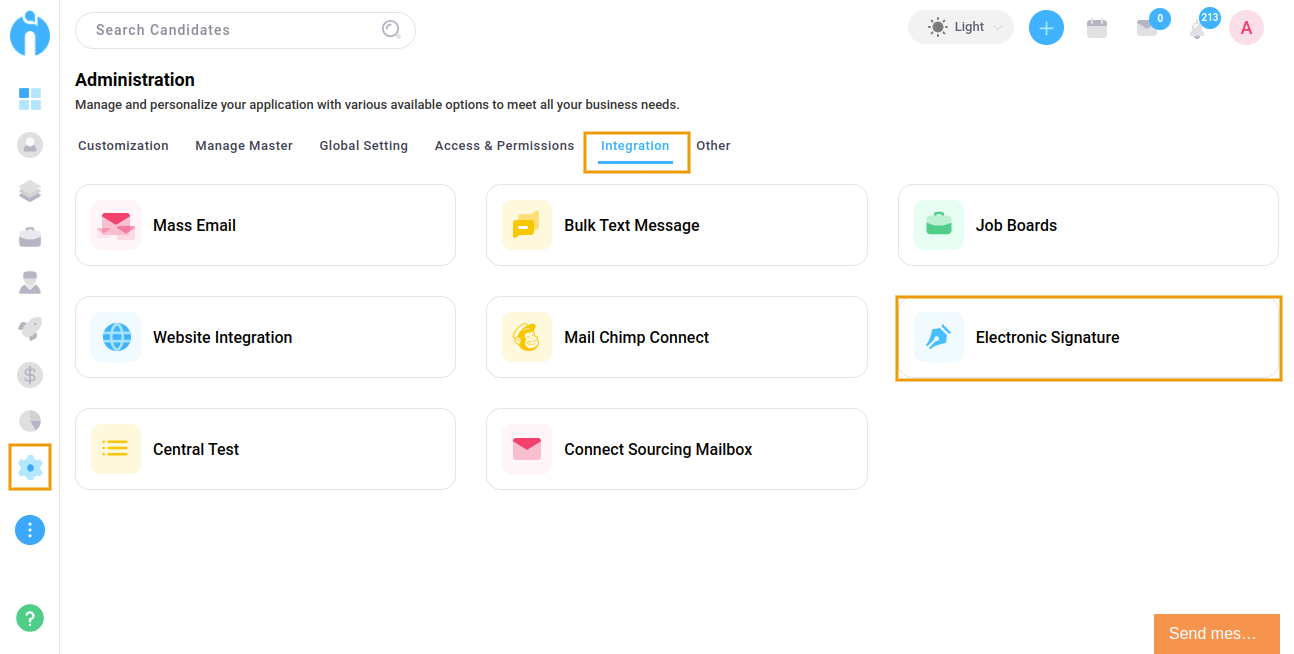Expand the three-dot more options menu

coord(30,529)
